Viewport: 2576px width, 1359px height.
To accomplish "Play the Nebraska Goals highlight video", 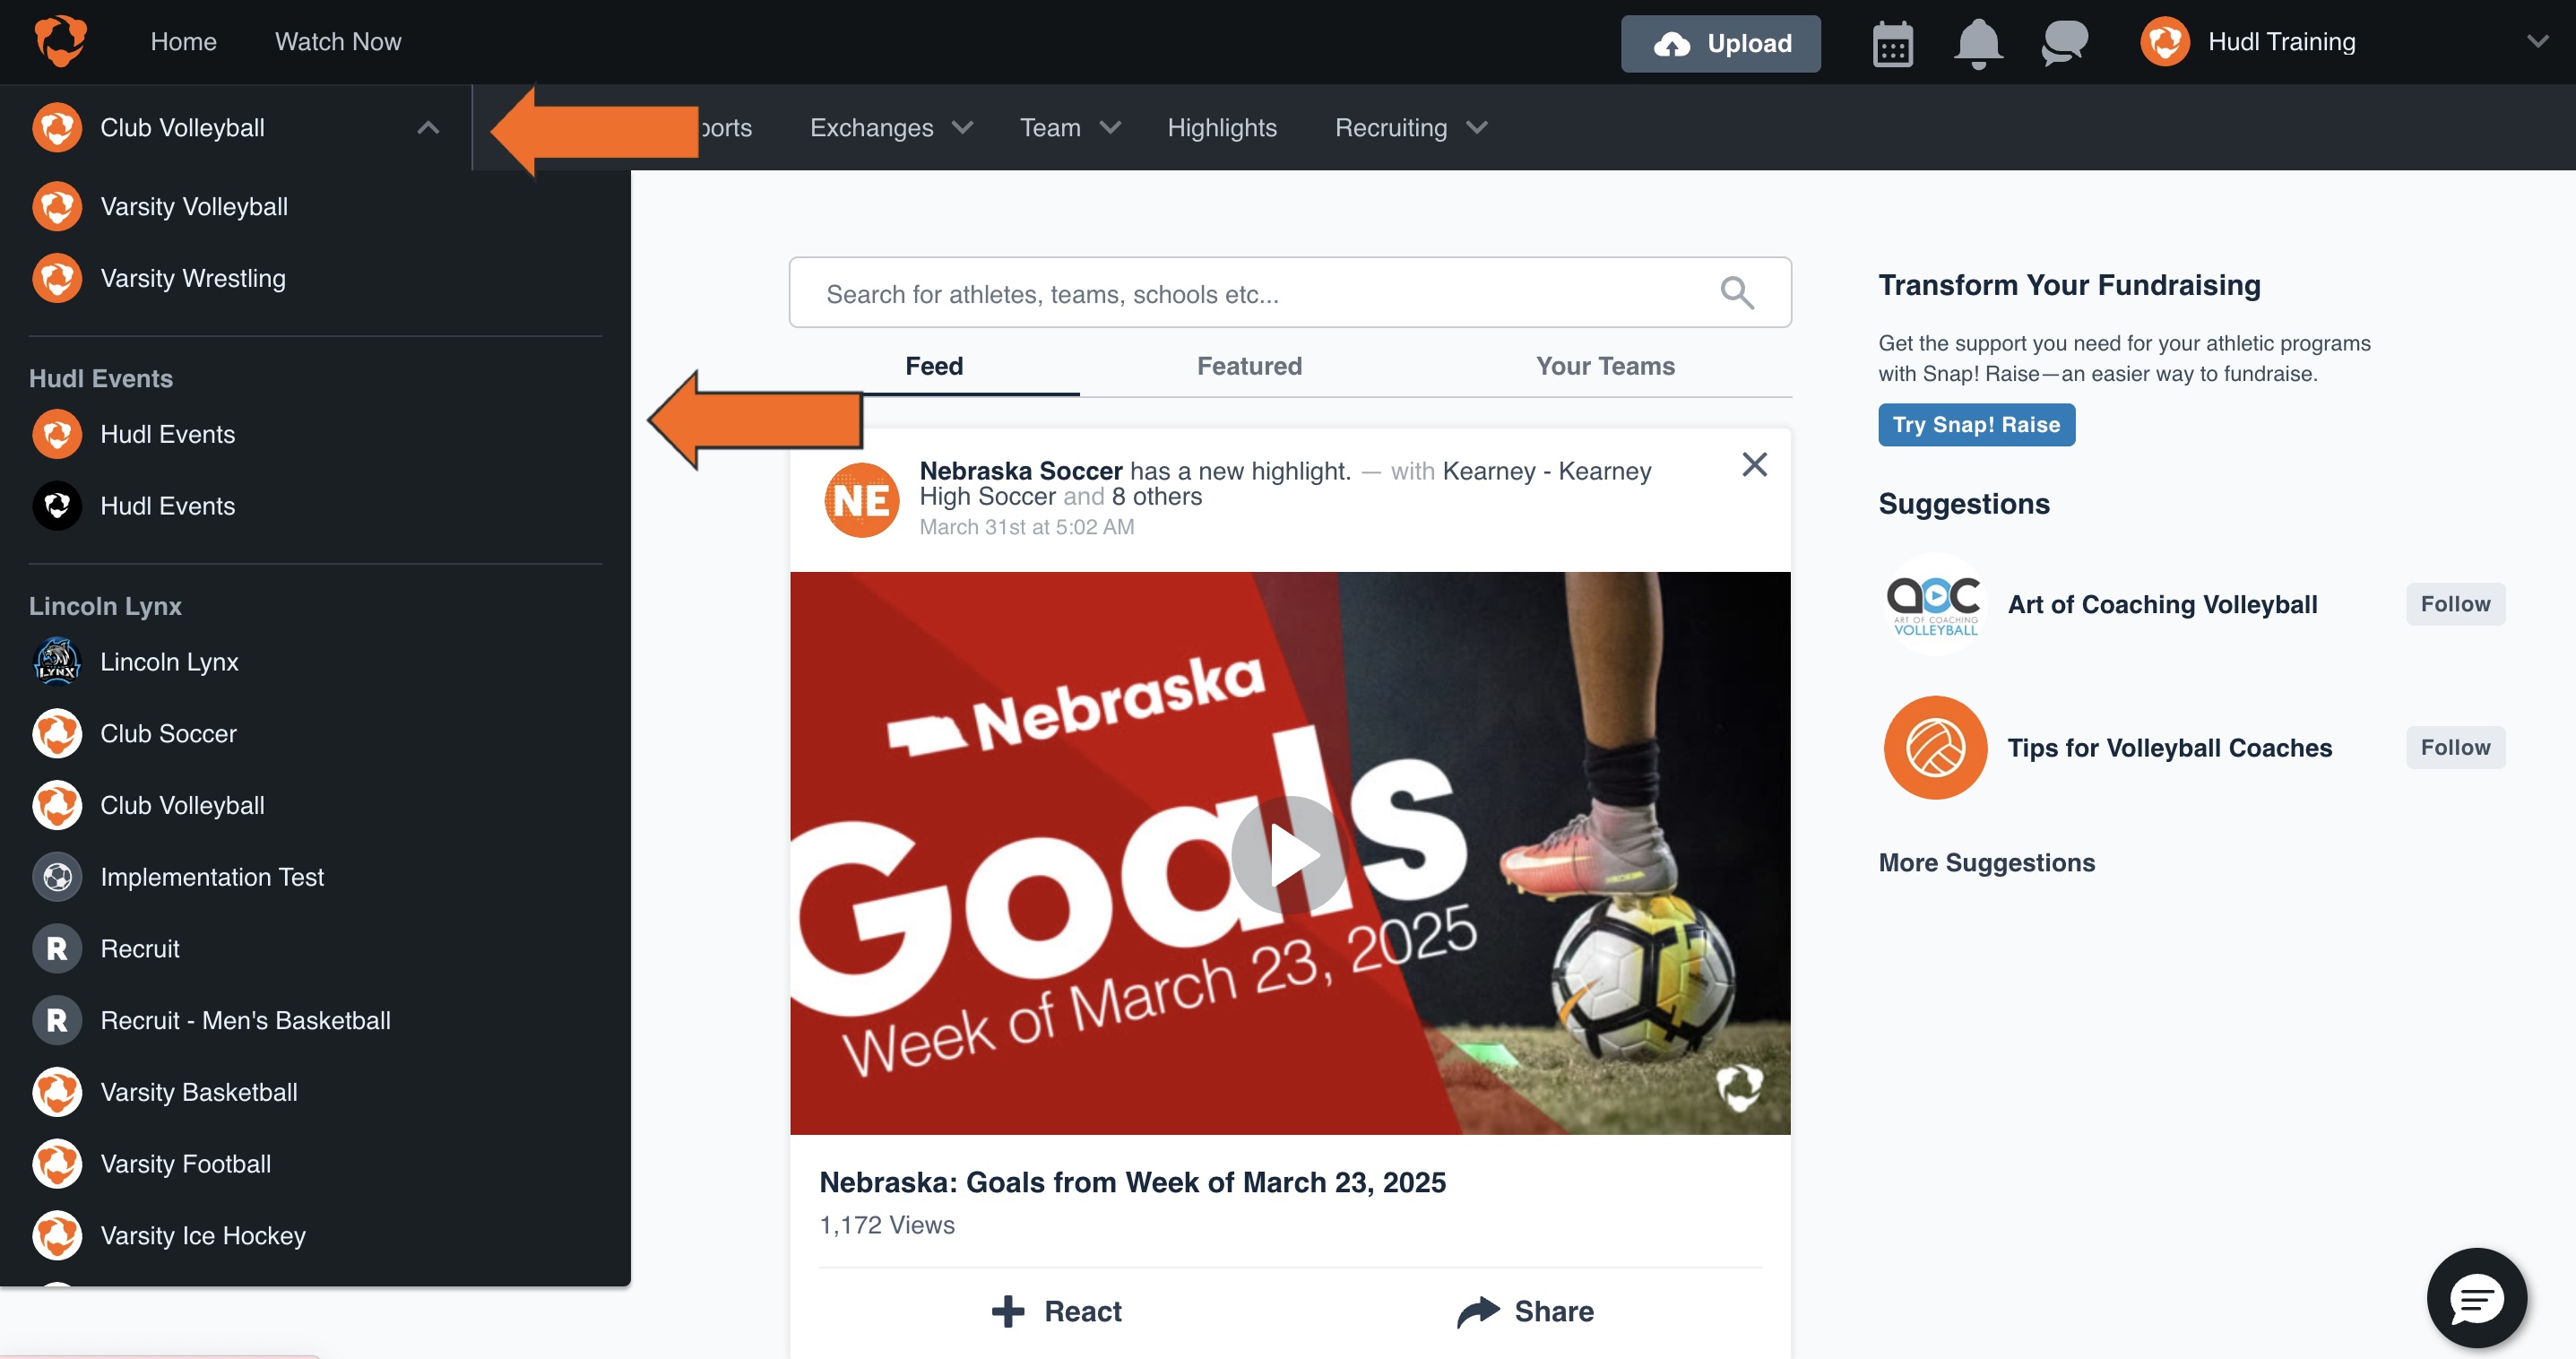I will click(1289, 854).
